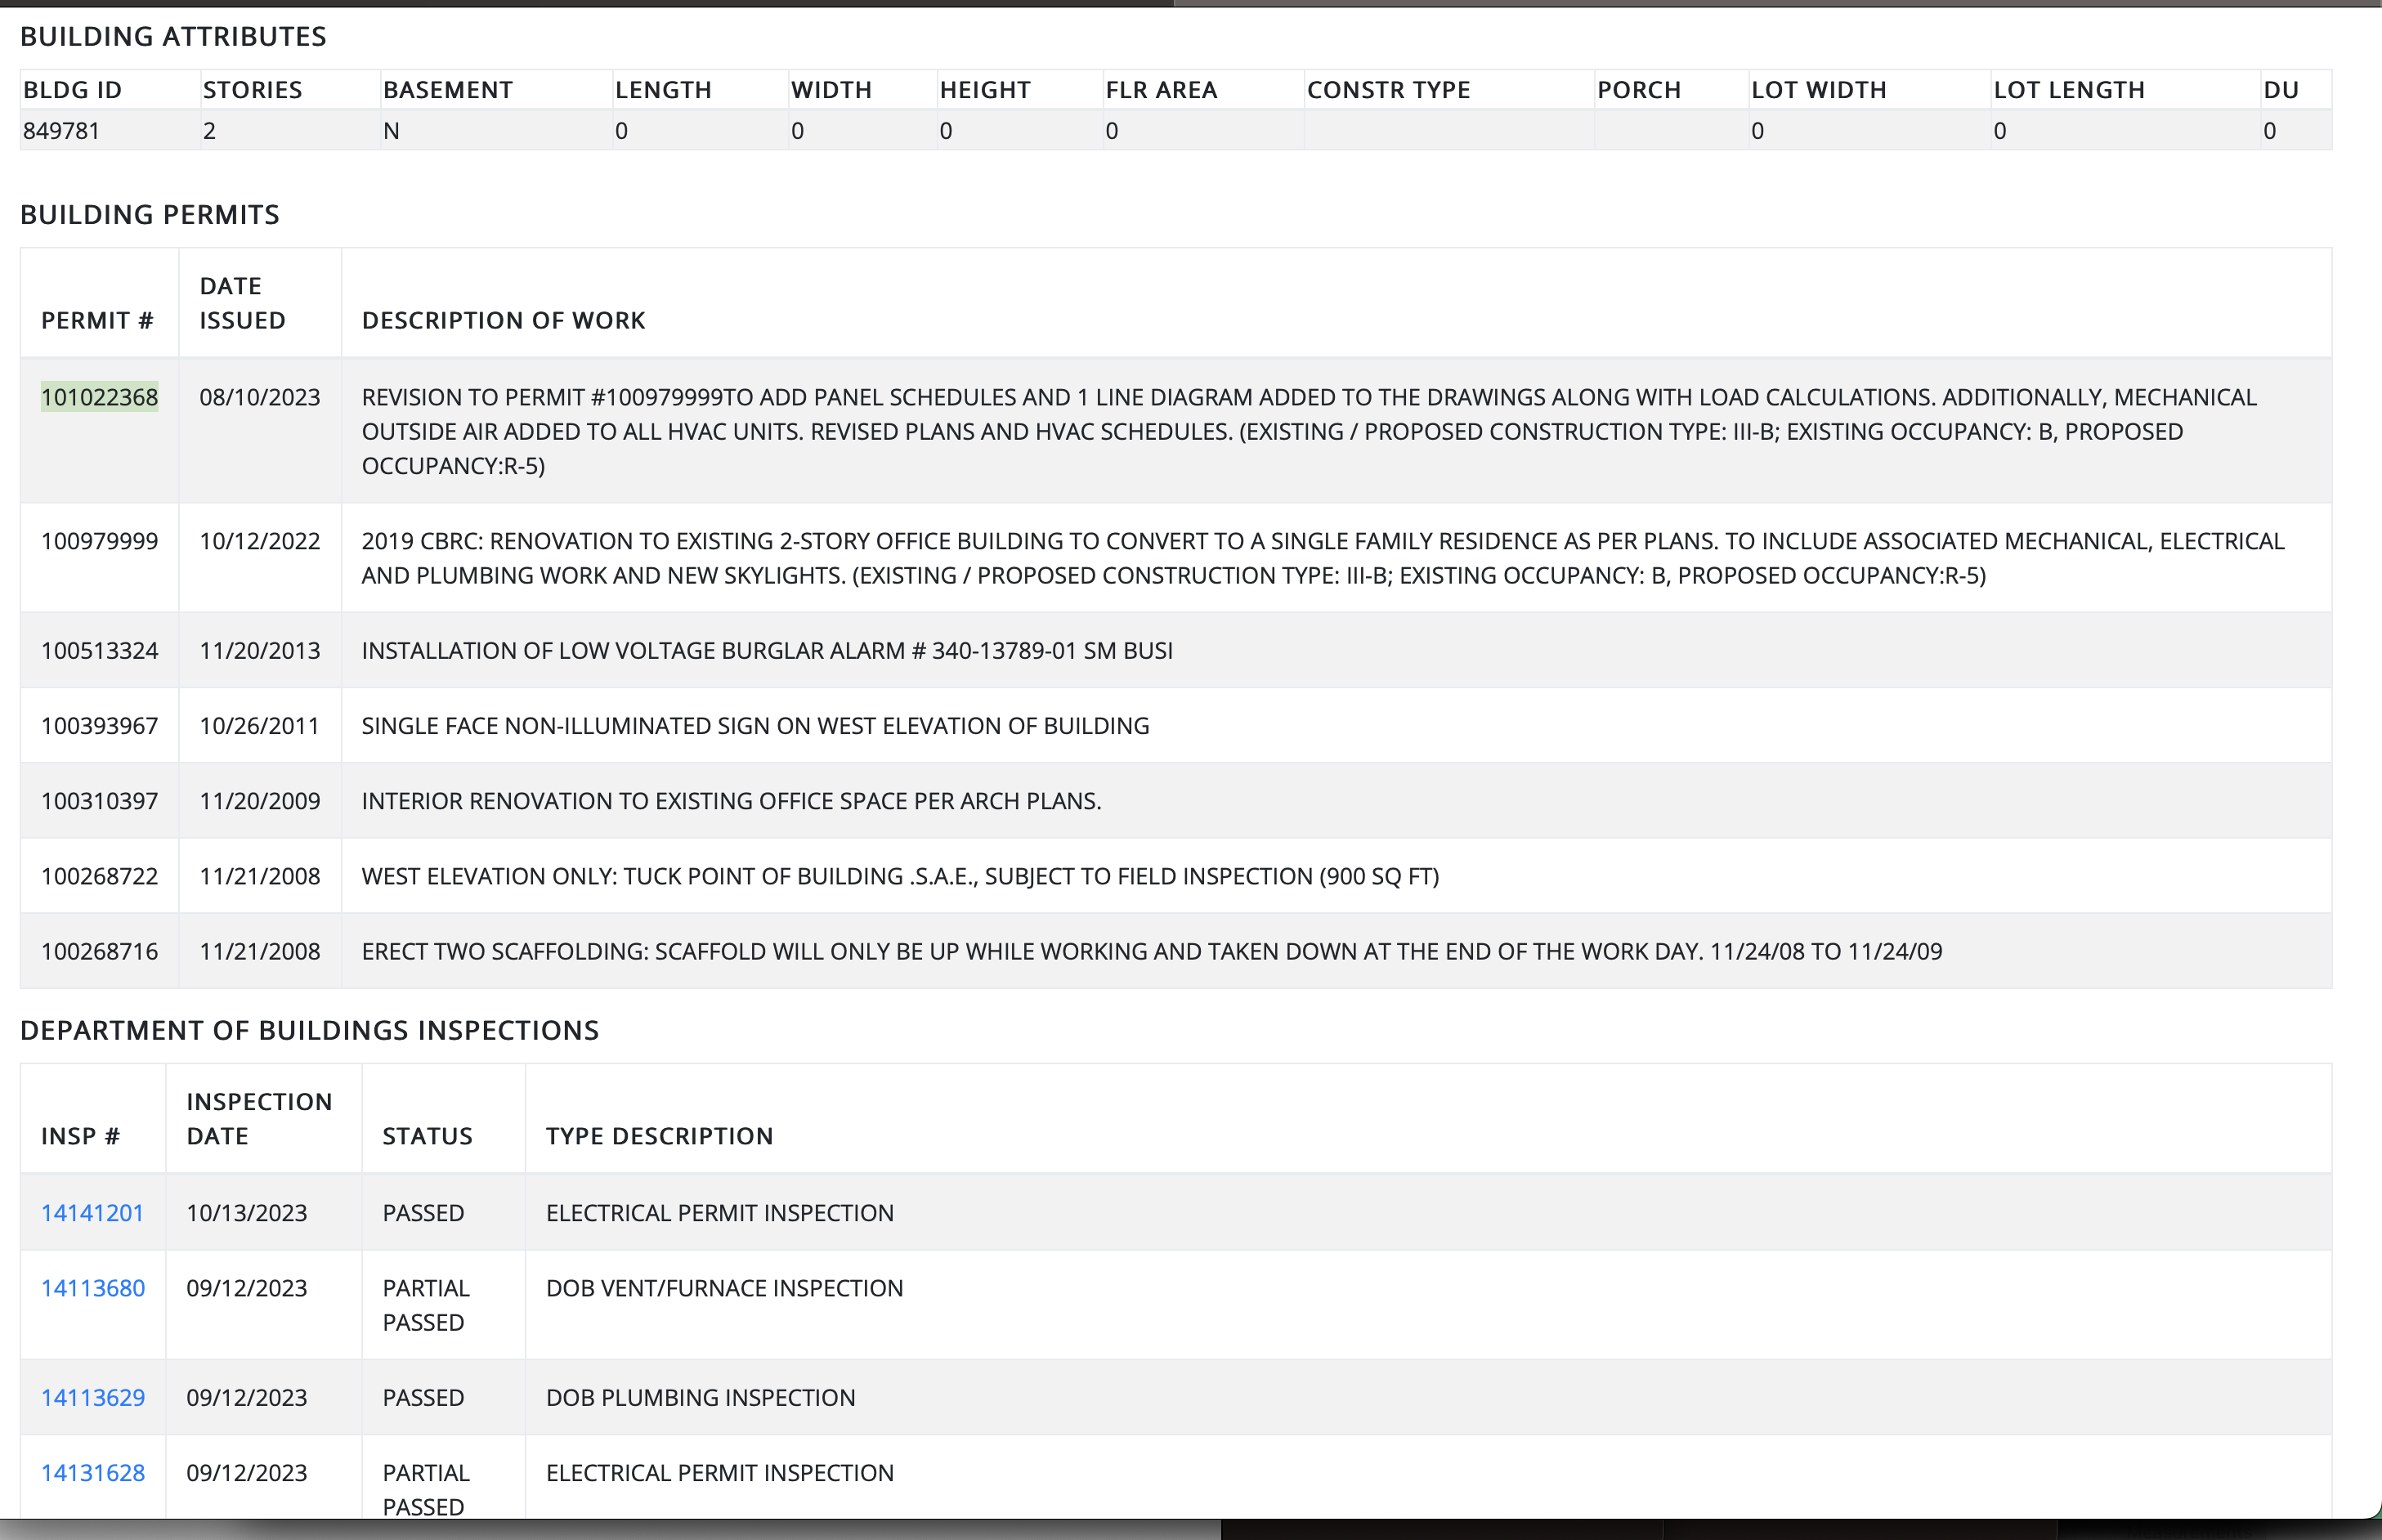Click permit number 100310397
This screenshot has height=1540, width=2382.
click(99, 801)
